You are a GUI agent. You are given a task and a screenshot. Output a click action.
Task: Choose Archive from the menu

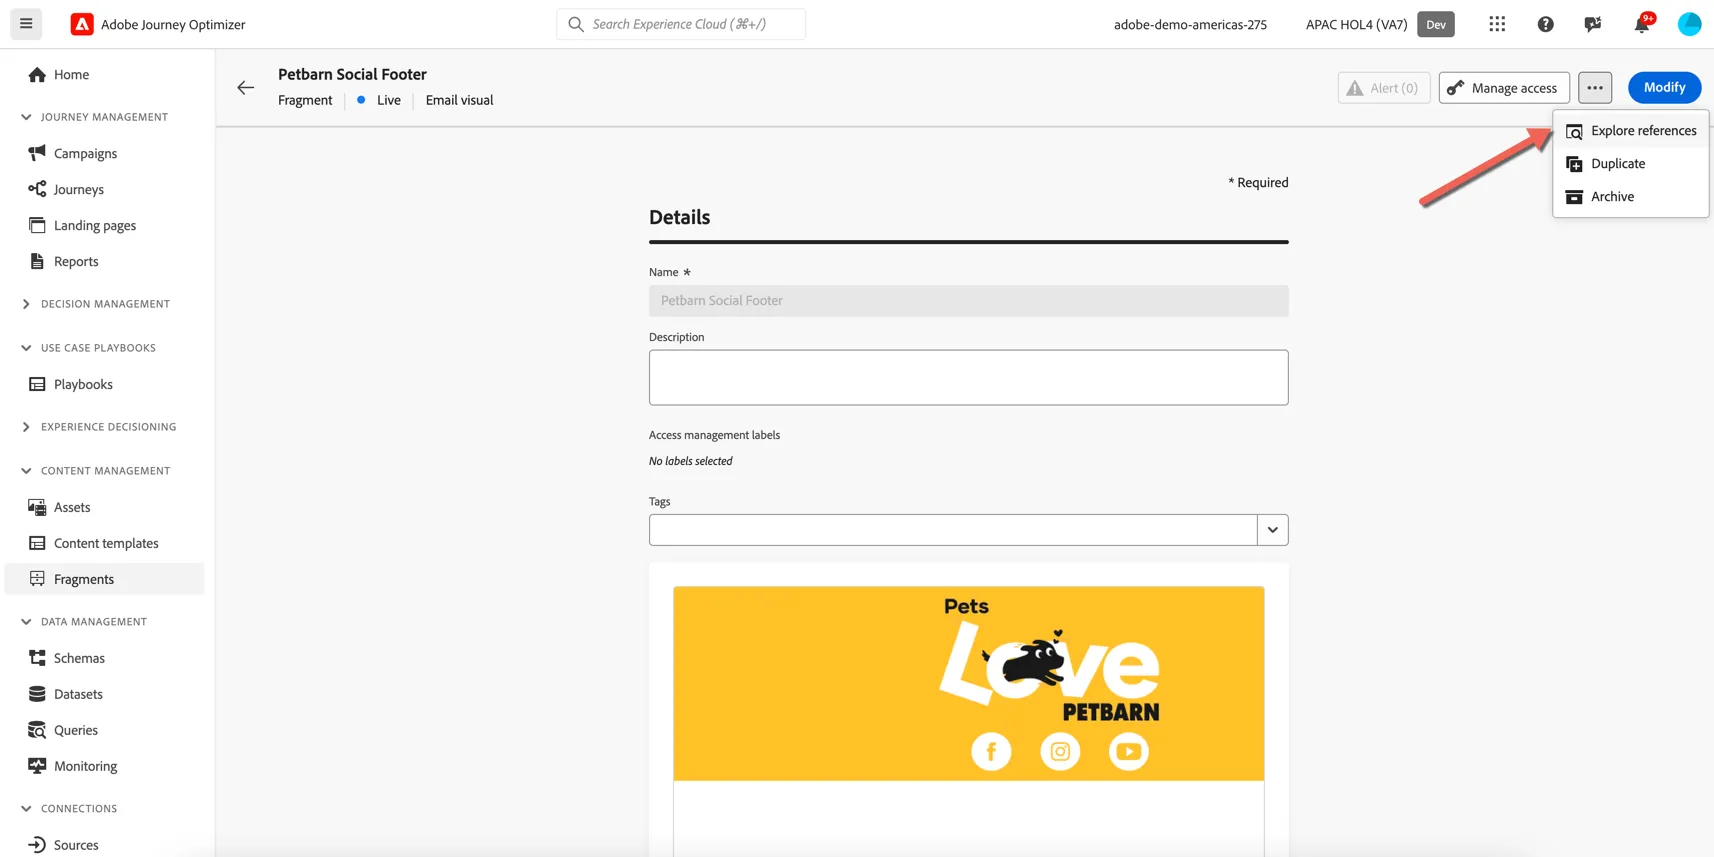(x=1631, y=197)
